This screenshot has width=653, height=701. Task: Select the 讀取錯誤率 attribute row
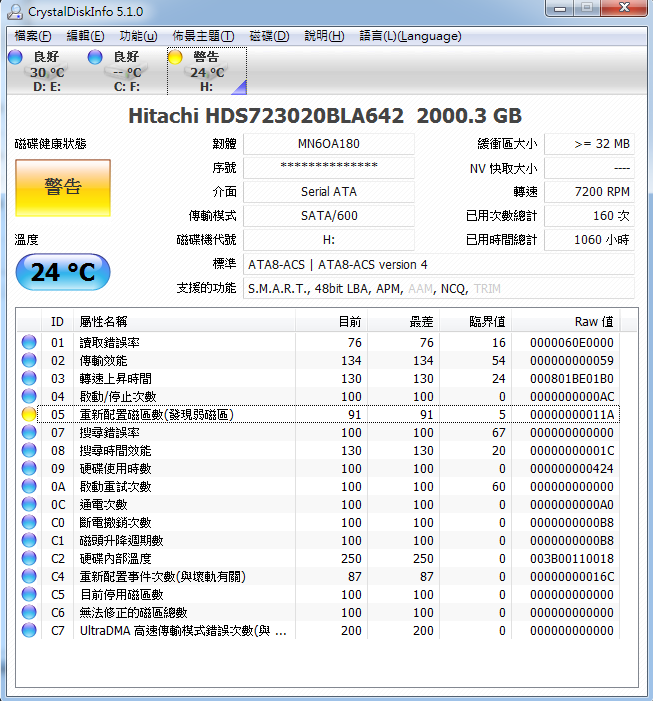click(318, 342)
